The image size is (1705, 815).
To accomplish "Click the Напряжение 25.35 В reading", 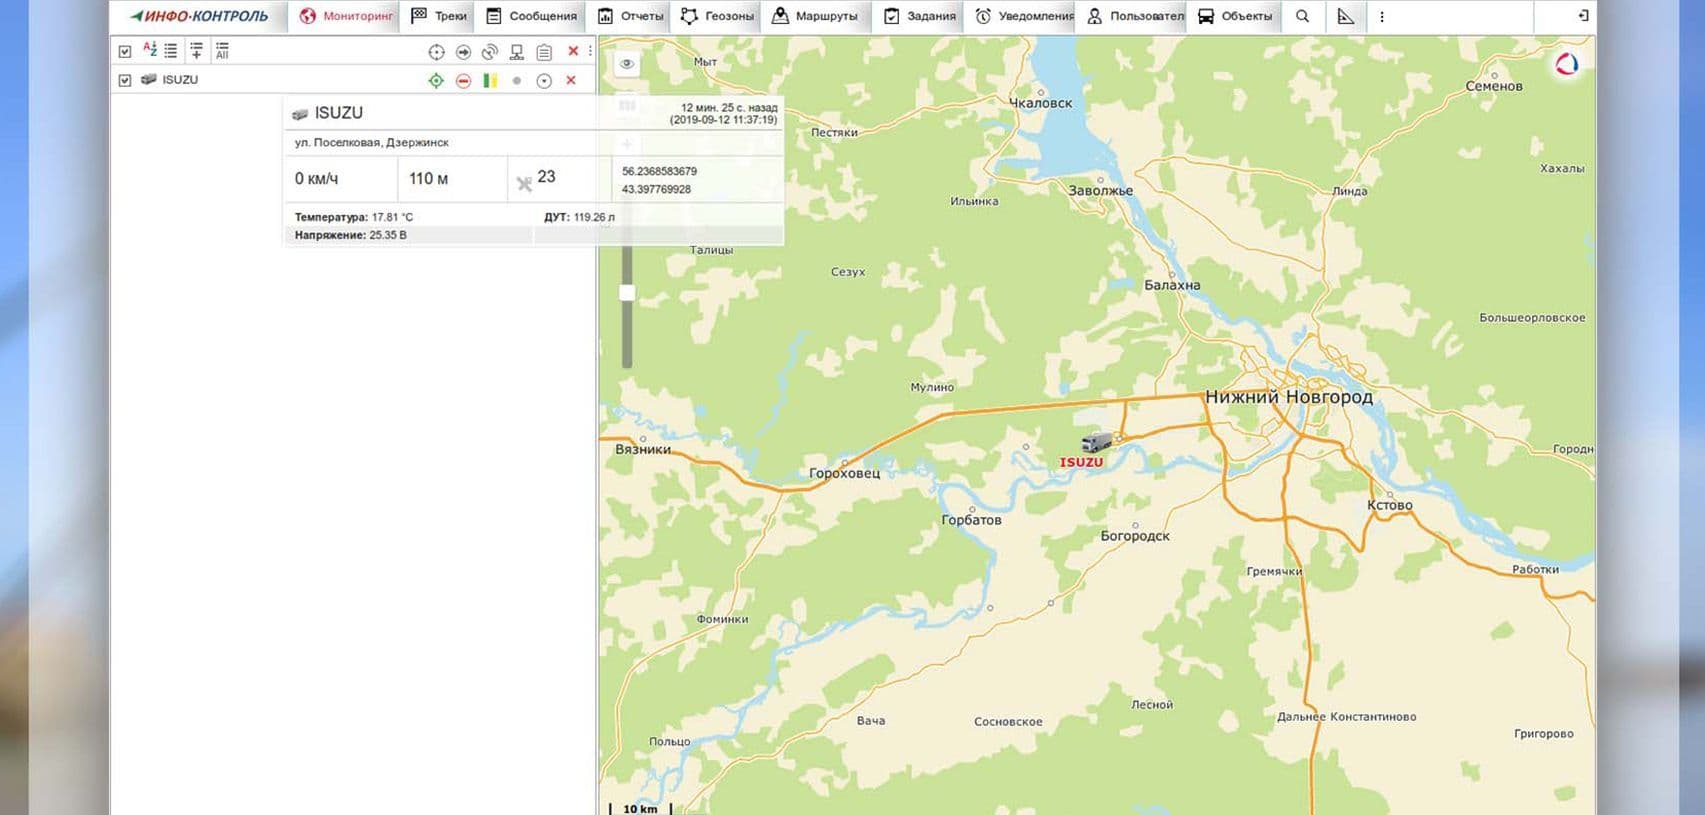I will tap(350, 235).
